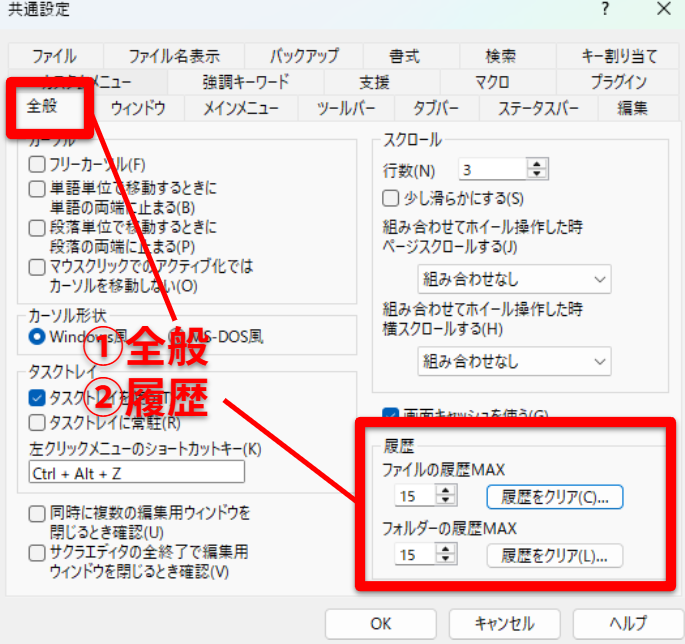
Task: Enable the フリーカーソル checkbox
Action: (37, 164)
